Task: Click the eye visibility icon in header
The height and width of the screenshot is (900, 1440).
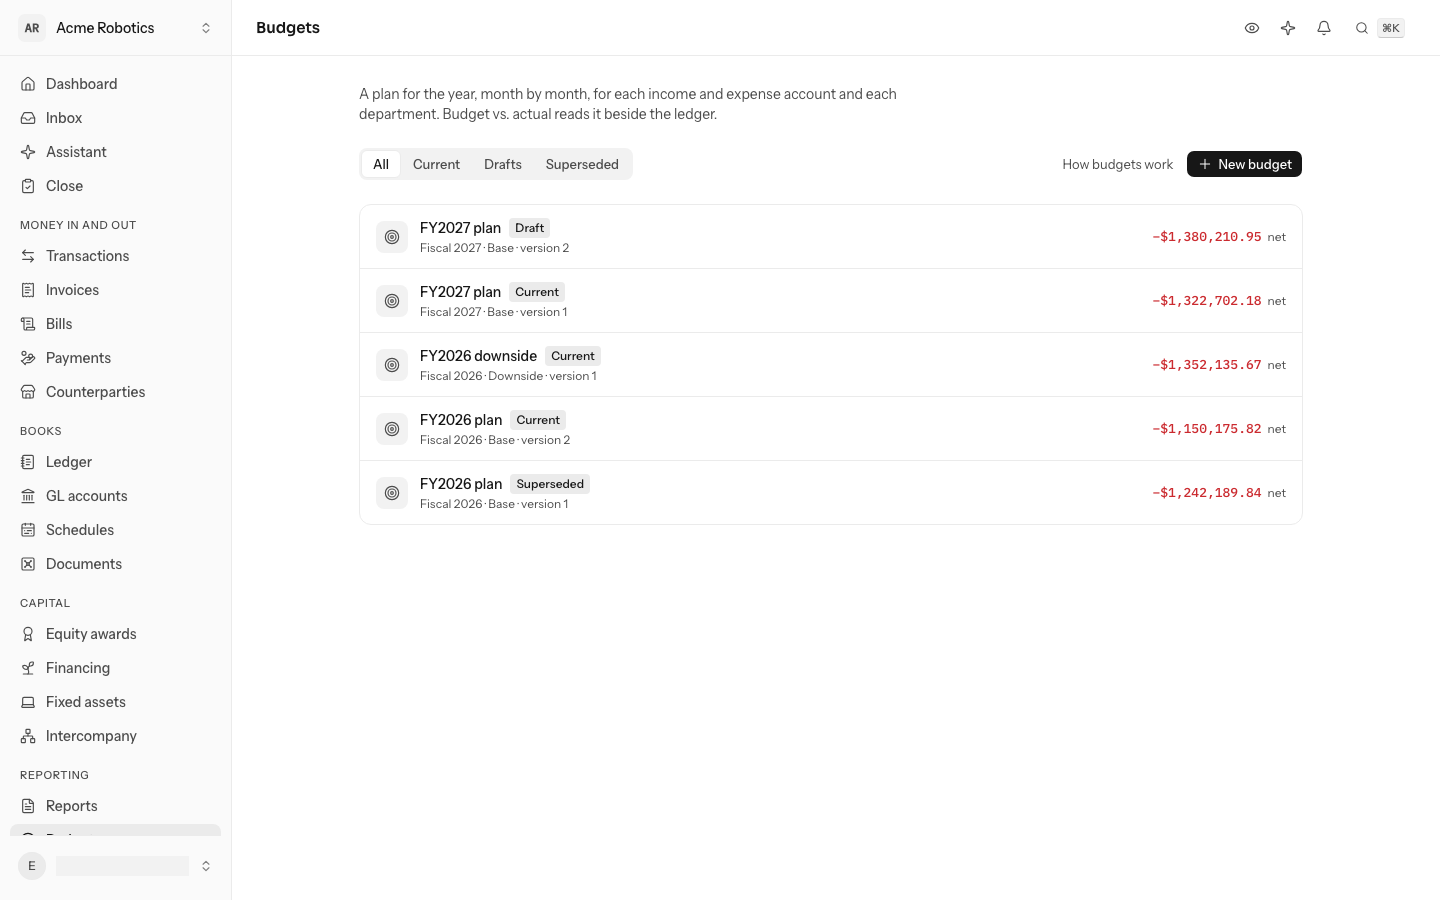Action: coord(1252,28)
